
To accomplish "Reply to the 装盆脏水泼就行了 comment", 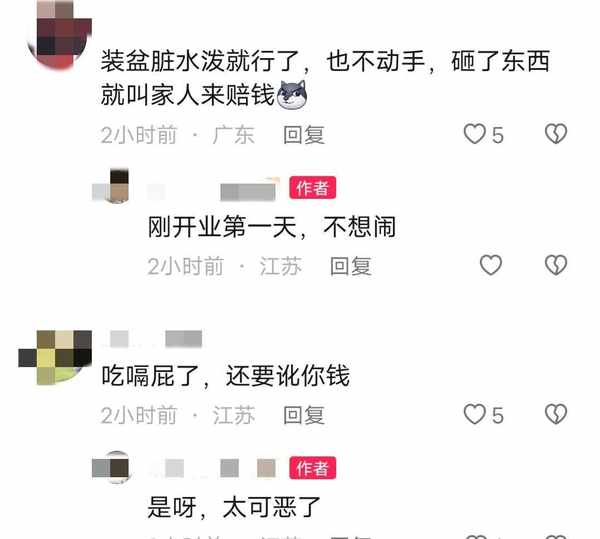I will click(x=304, y=135).
